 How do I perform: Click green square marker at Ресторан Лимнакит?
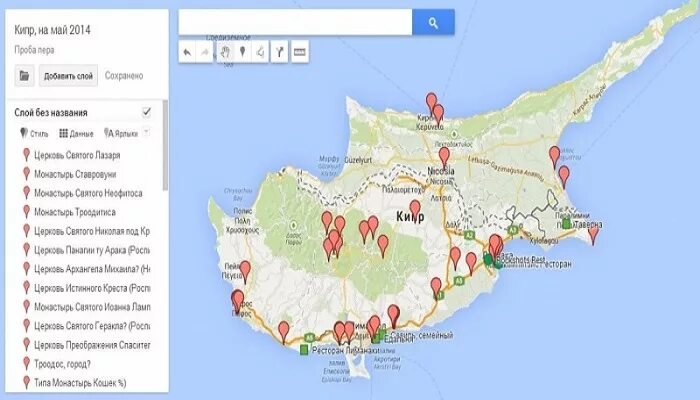[x=304, y=350]
